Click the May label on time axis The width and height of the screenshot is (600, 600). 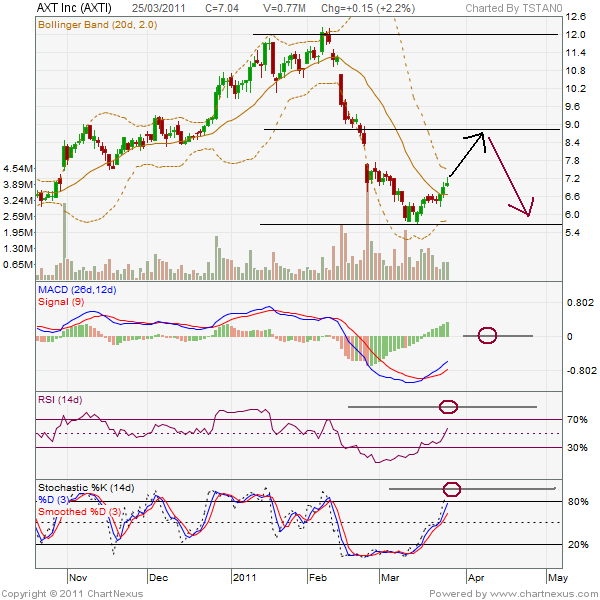558,577
